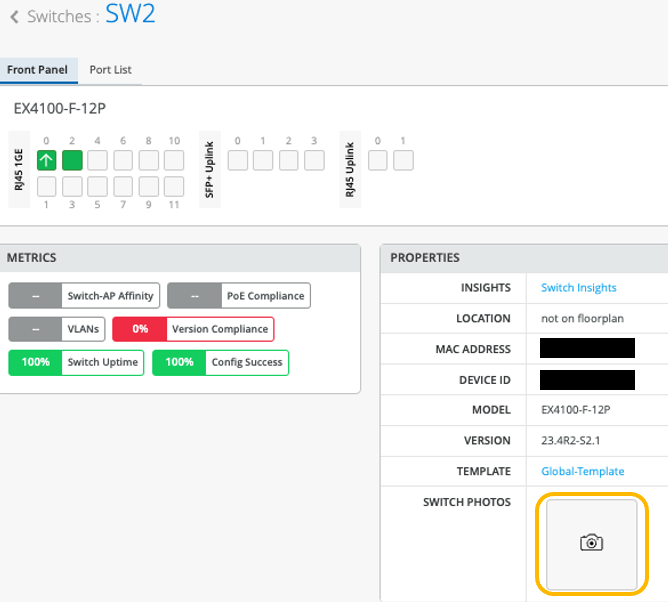The width and height of the screenshot is (668, 602).
Task: Select RJ45 1GE port 0 with up arrow
Action: click(x=47, y=160)
